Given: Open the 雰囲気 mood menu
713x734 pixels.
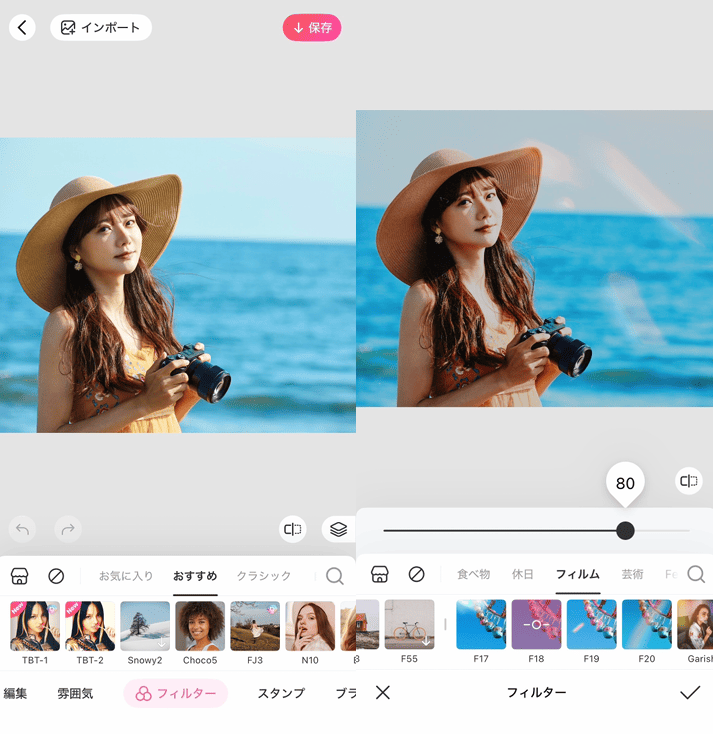Looking at the screenshot, I should (x=75, y=693).
